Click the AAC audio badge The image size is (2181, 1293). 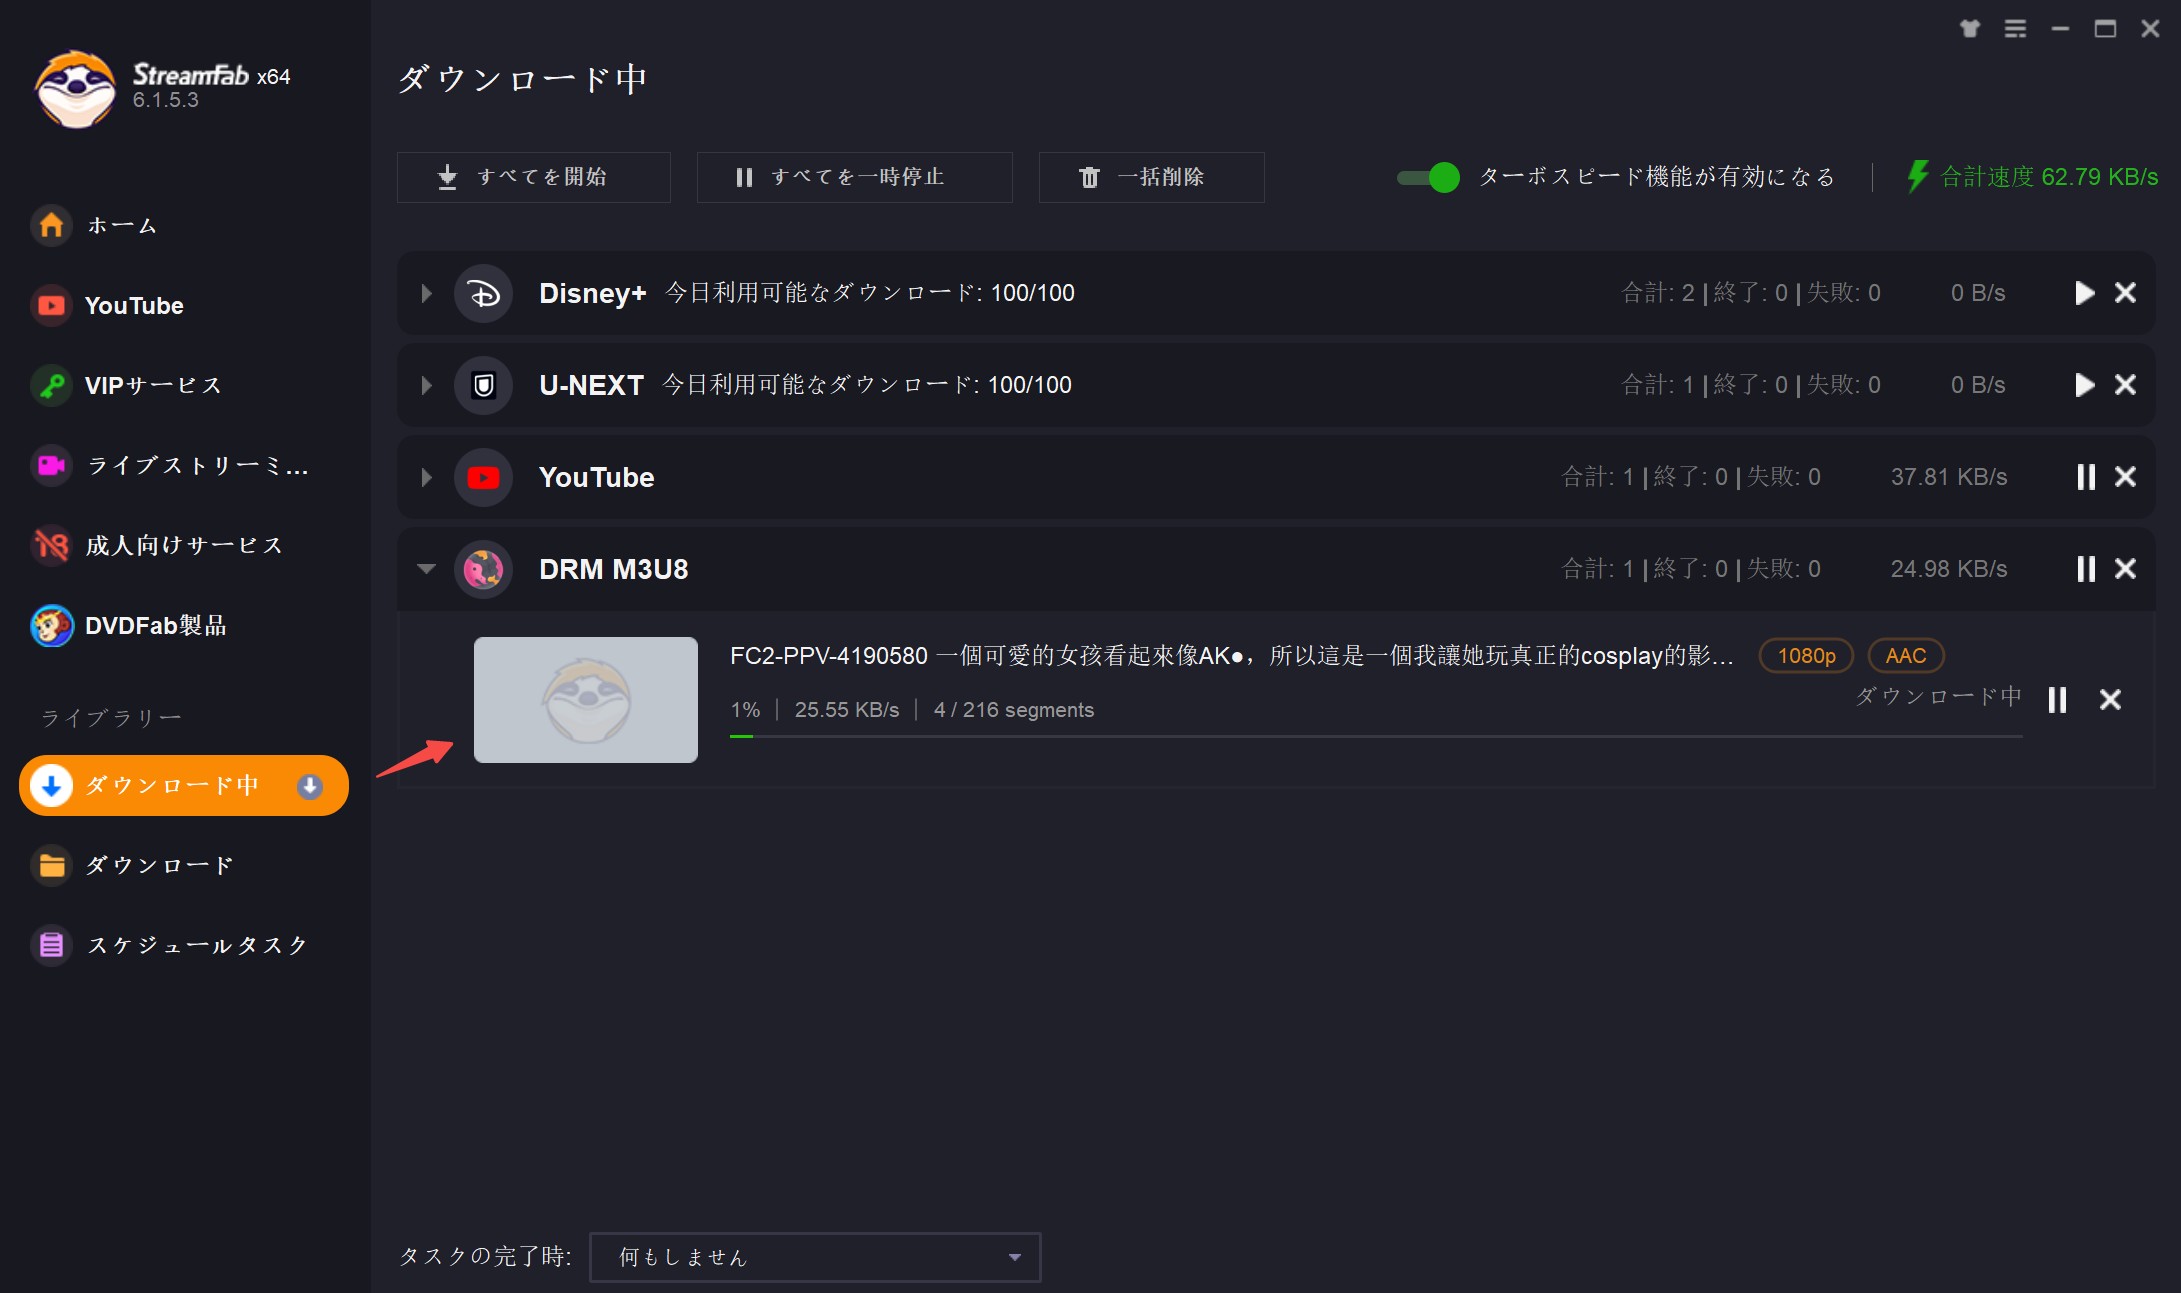[1906, 656]
